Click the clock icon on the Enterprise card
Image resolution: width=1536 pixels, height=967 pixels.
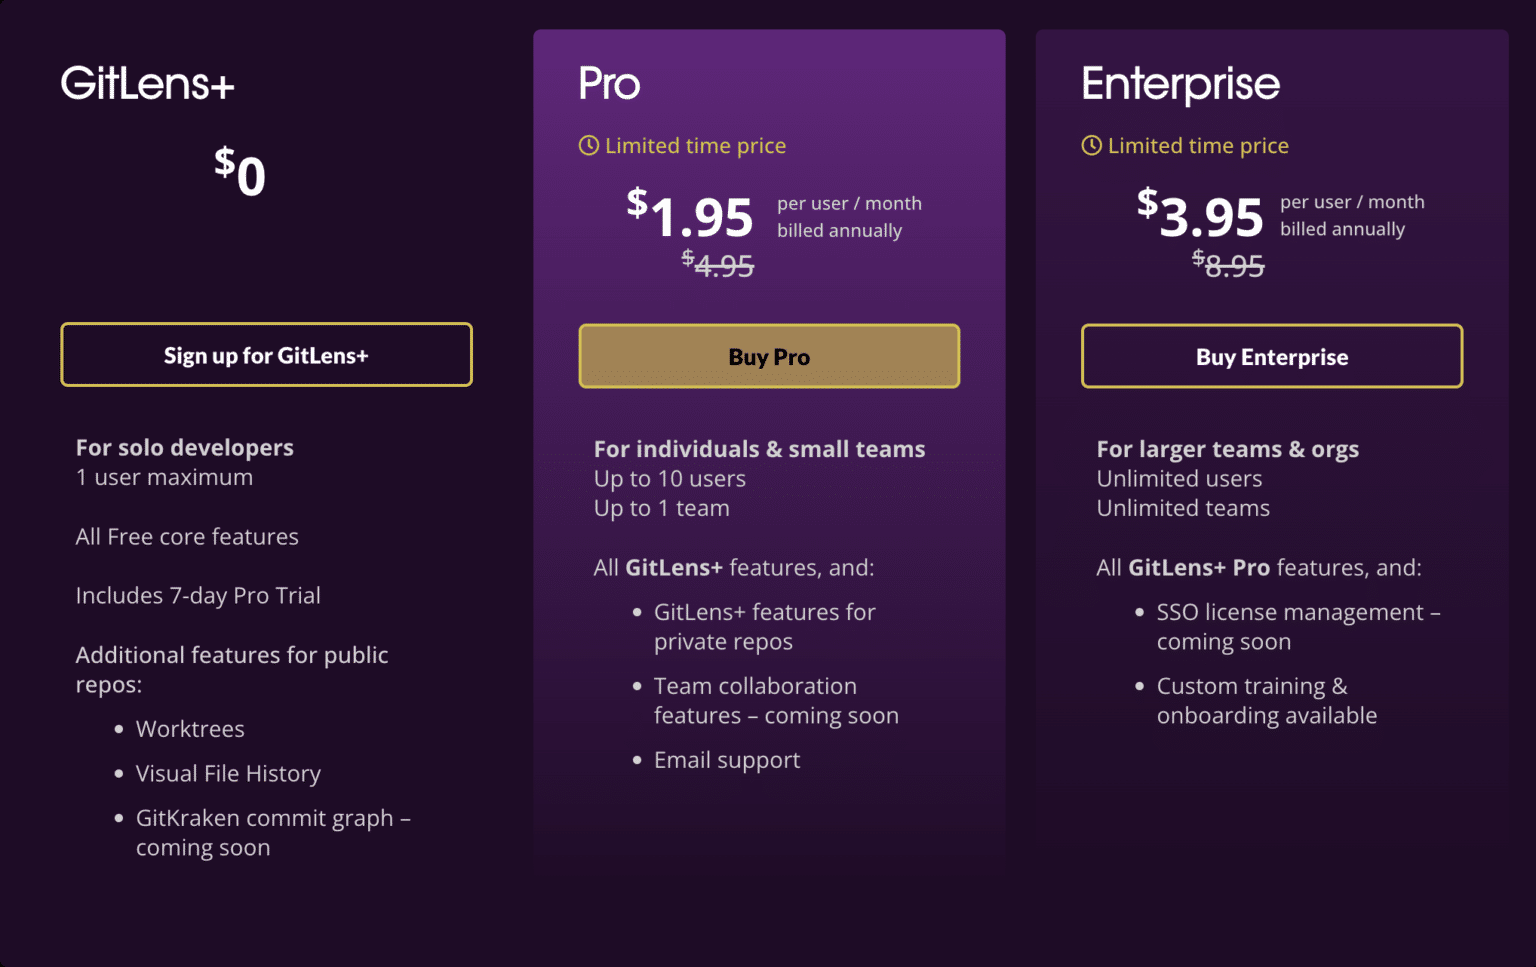click(x=1091, y=145)
